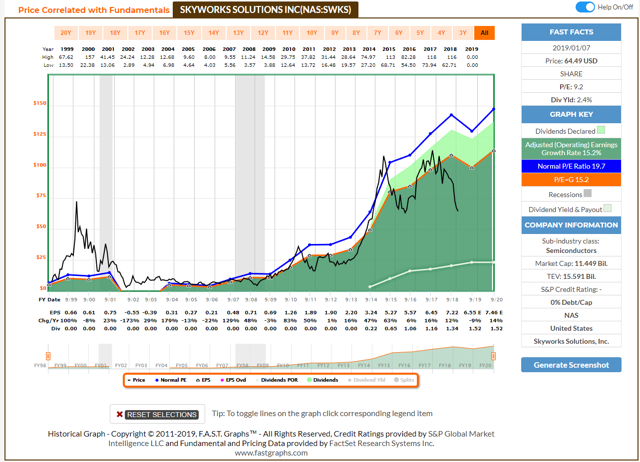Show the 7Y time range
Screen dimensions: 640x462
pyautogui.click(x=378, y=33)
